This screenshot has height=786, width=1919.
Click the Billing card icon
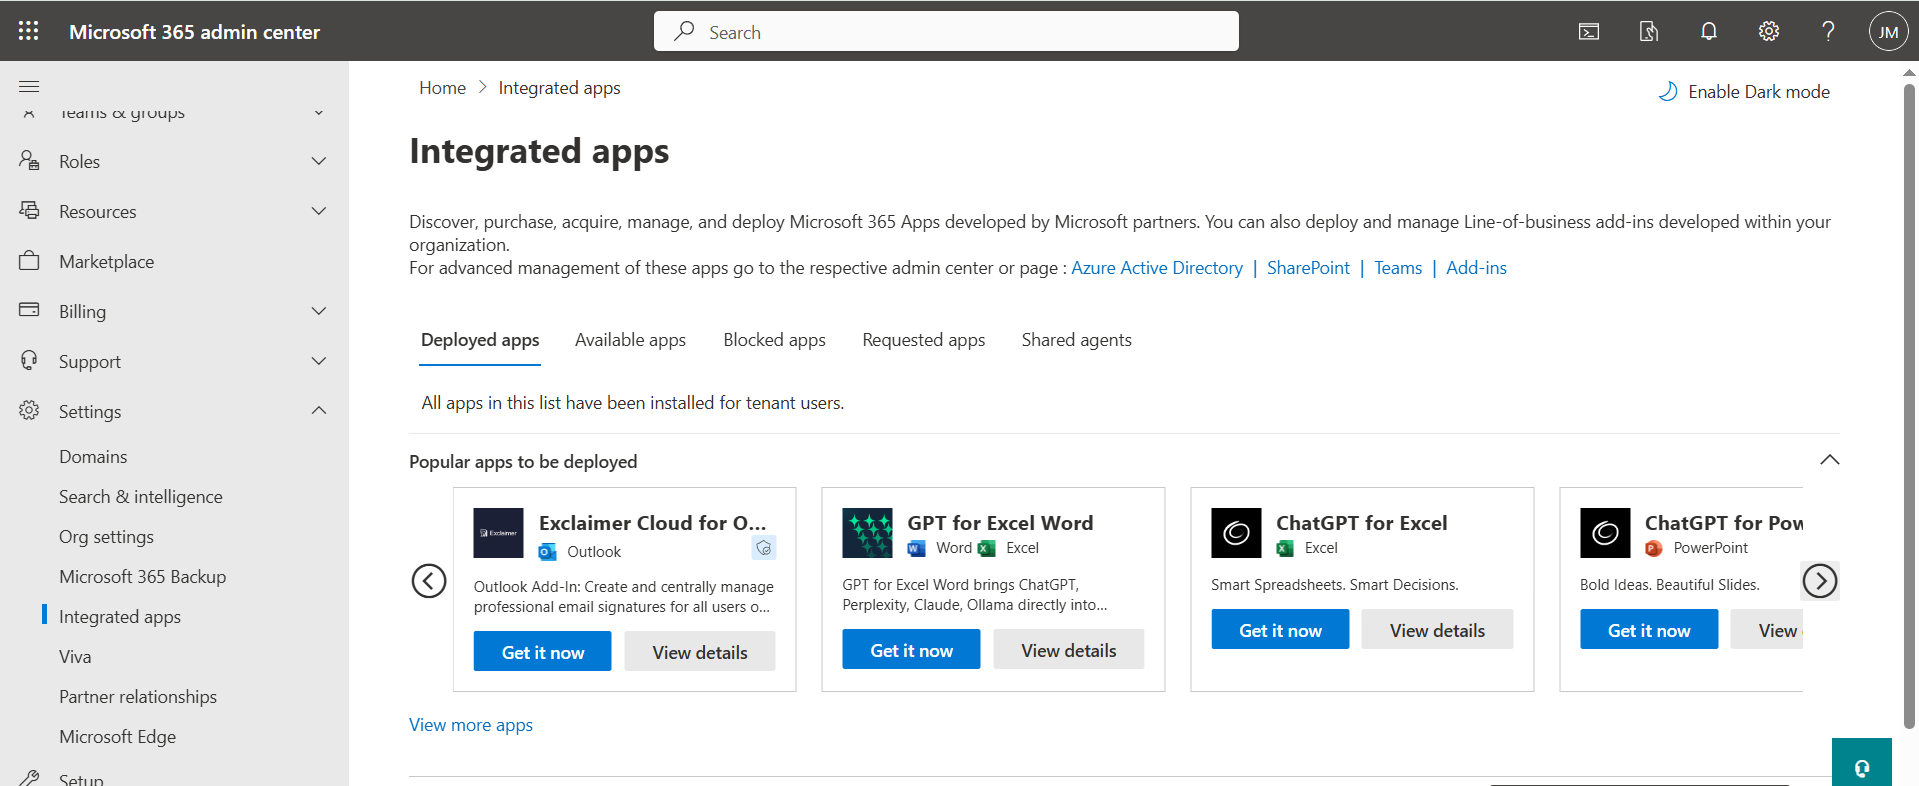pyautogui.click(x=29, y=310)
